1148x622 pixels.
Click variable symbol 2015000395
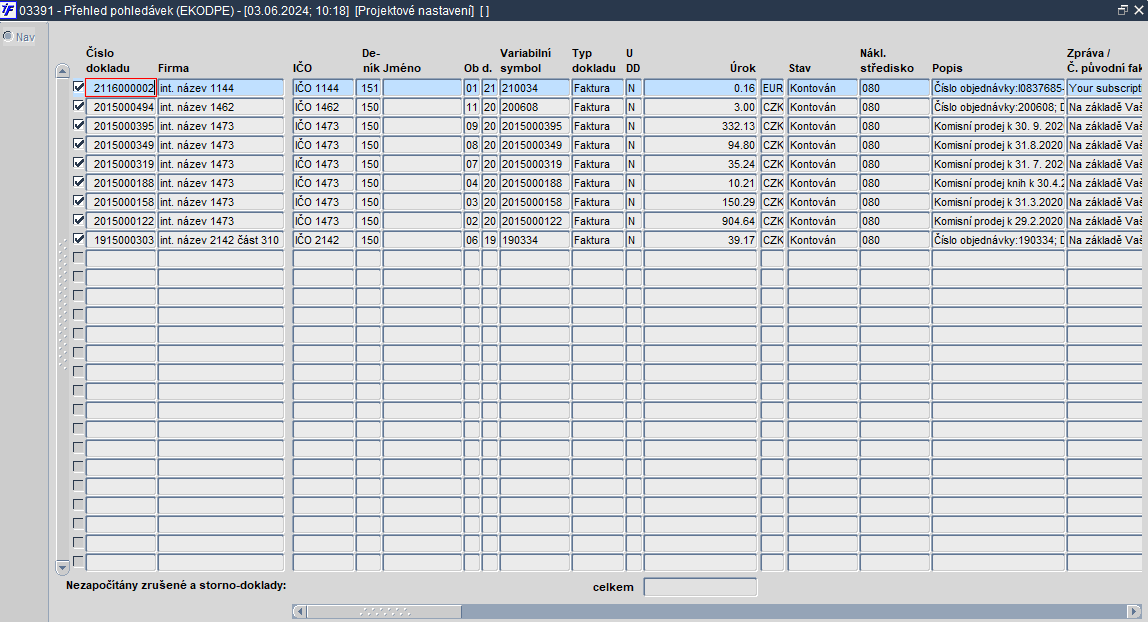pyautogui.click(x=534, y=126)
